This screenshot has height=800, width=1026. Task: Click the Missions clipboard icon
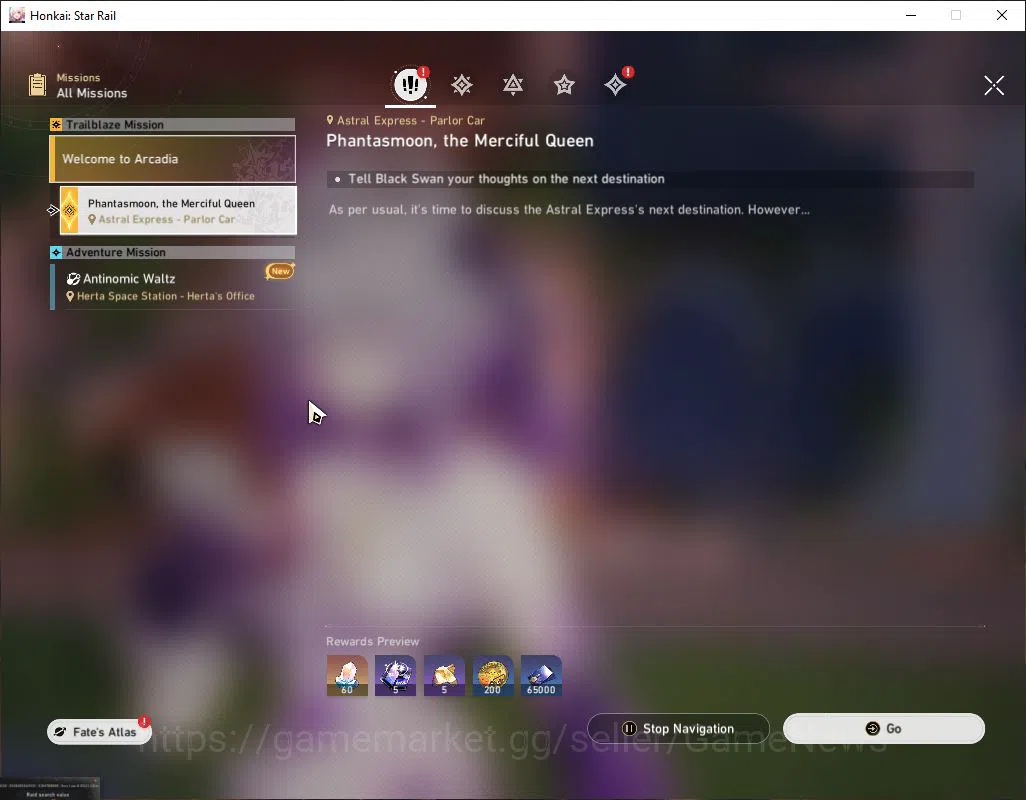pyautogui.click(x=37, y=85)
